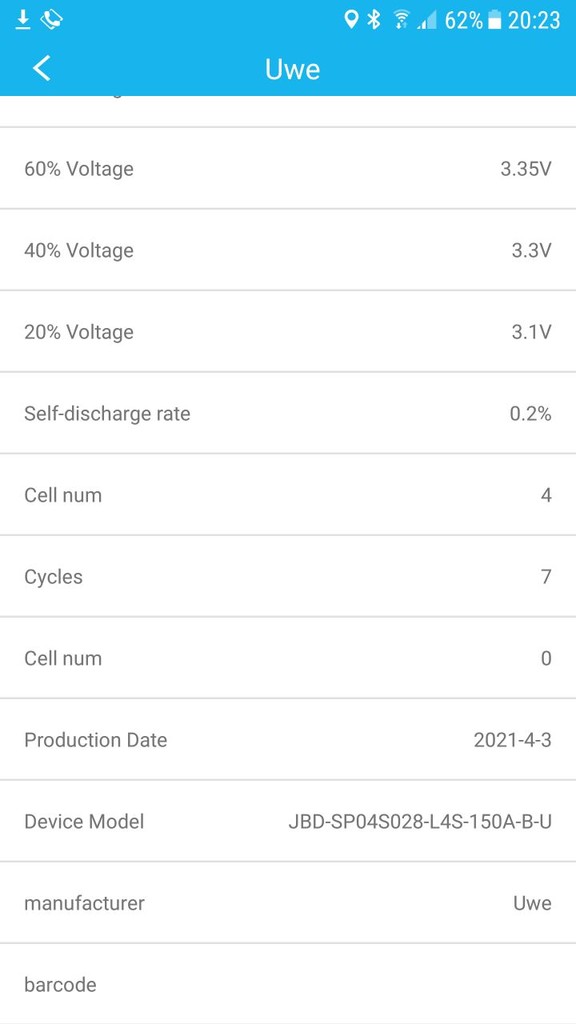The image size is (576, 1024).
Task: Open the Self-discharge rate setting
Action: [288, 413]
